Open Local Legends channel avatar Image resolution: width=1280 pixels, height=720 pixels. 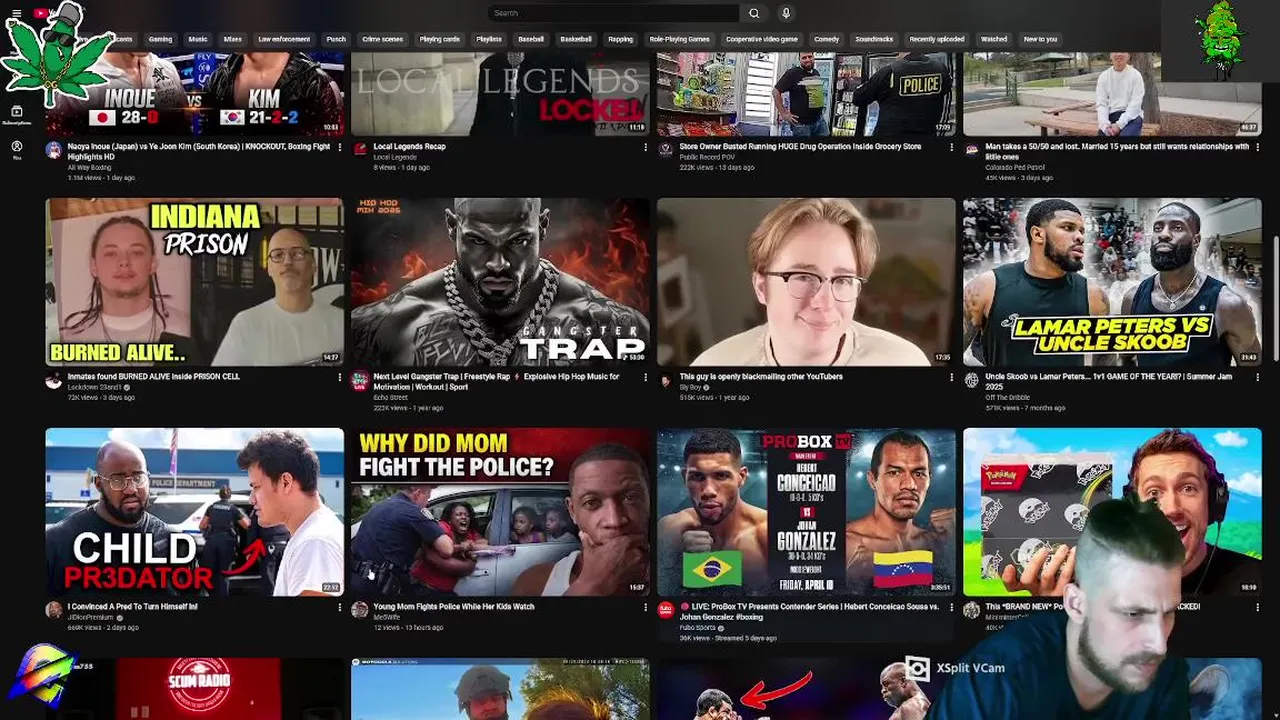(x=360, y=150)
